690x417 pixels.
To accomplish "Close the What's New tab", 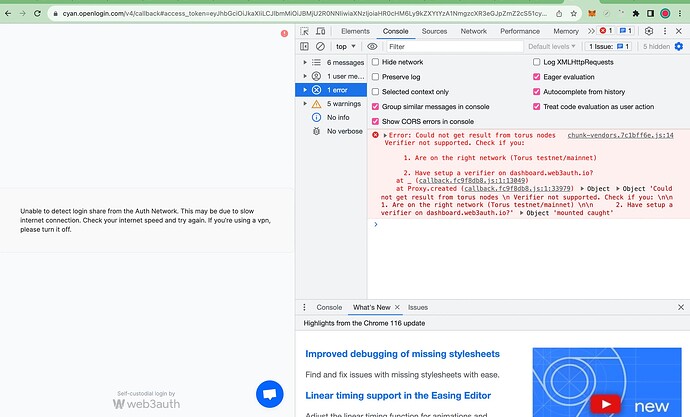I will click(x=397, y=307).
